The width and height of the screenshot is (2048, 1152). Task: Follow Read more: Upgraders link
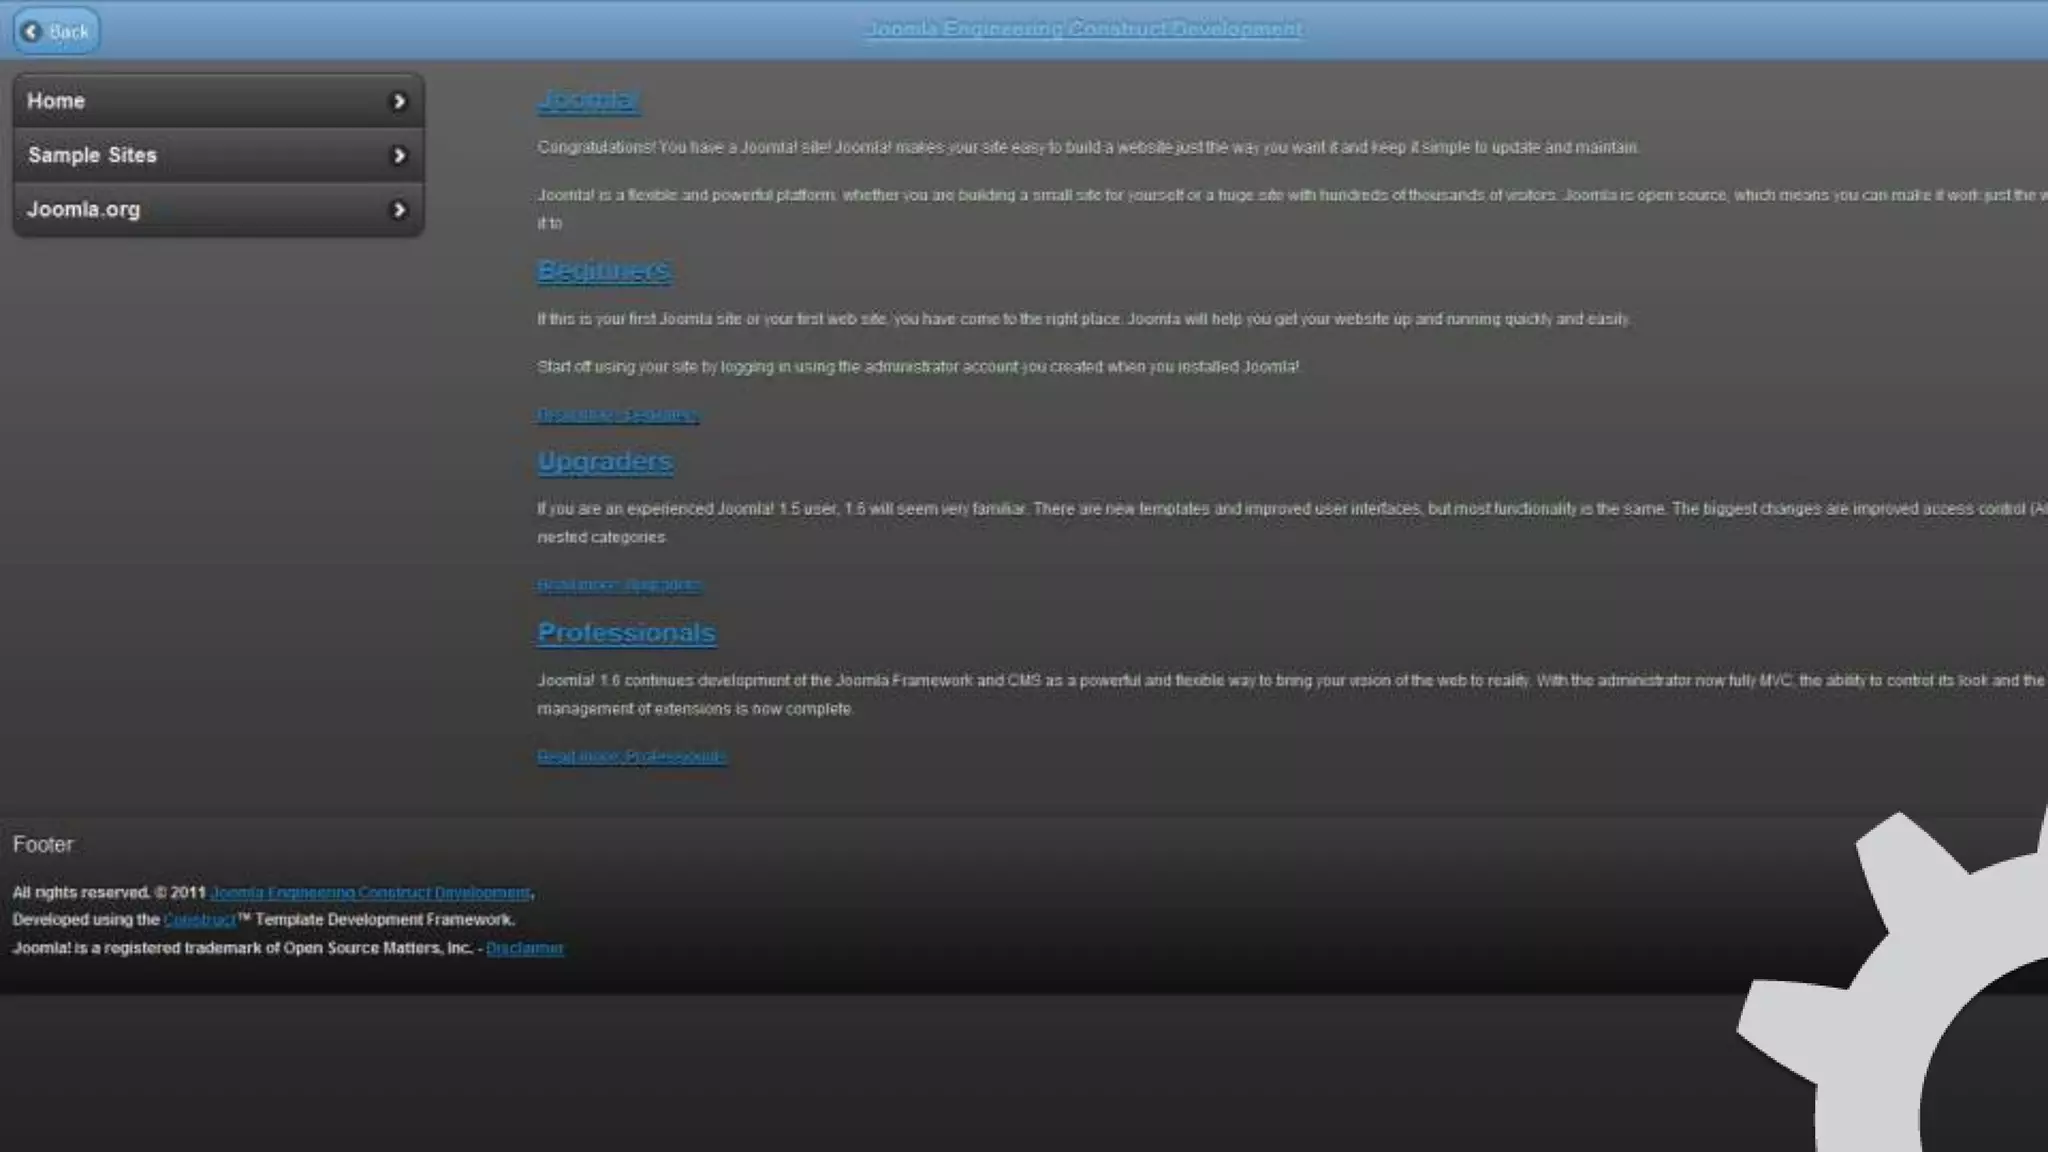[x=619, y=585]
